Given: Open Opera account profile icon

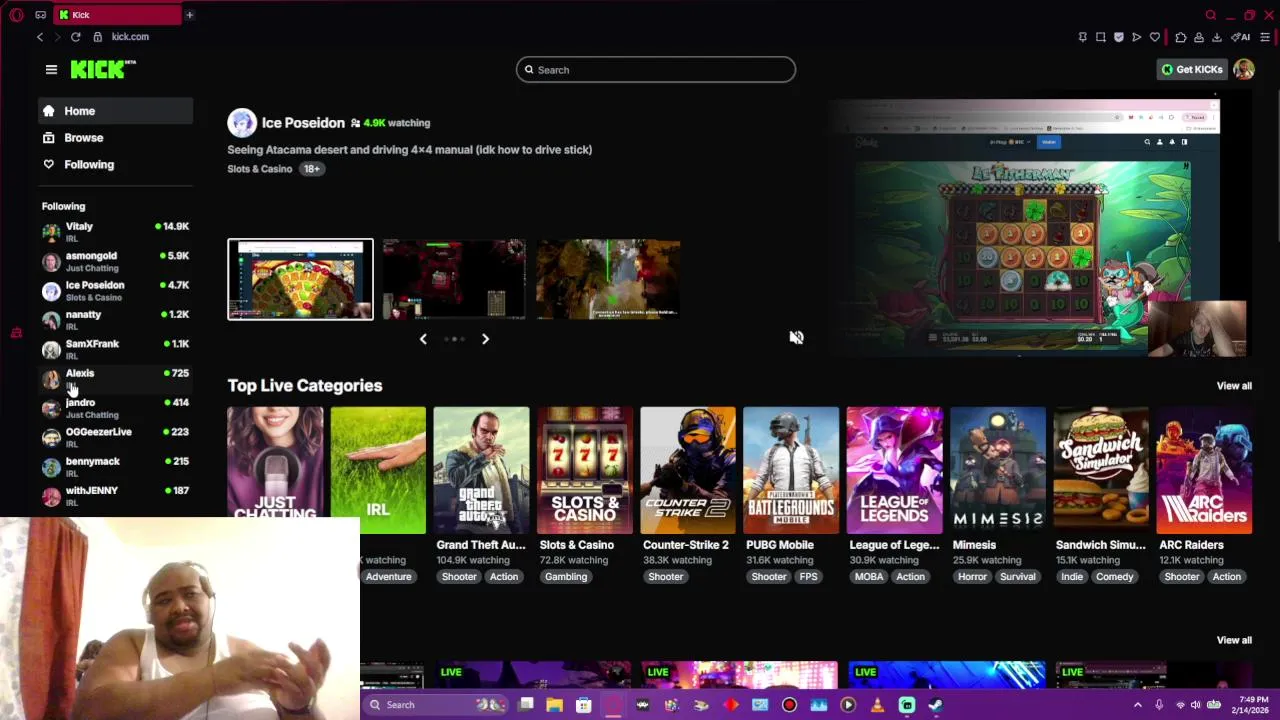Looking at the screenshot, I should 1198,37.
